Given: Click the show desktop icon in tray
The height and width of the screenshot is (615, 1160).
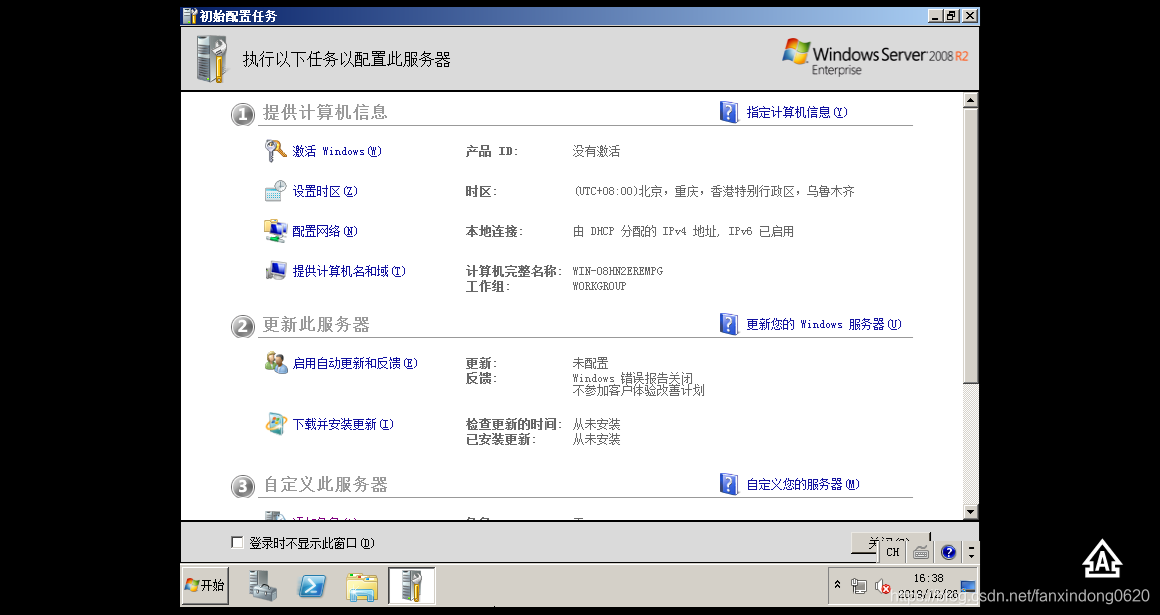Looking at the screenshot, I should click(x=968, y=587).
